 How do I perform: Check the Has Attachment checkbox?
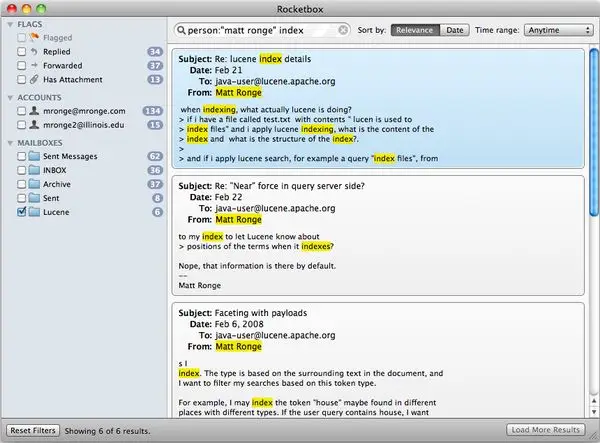pyautogui.click(x=21, y=80)
